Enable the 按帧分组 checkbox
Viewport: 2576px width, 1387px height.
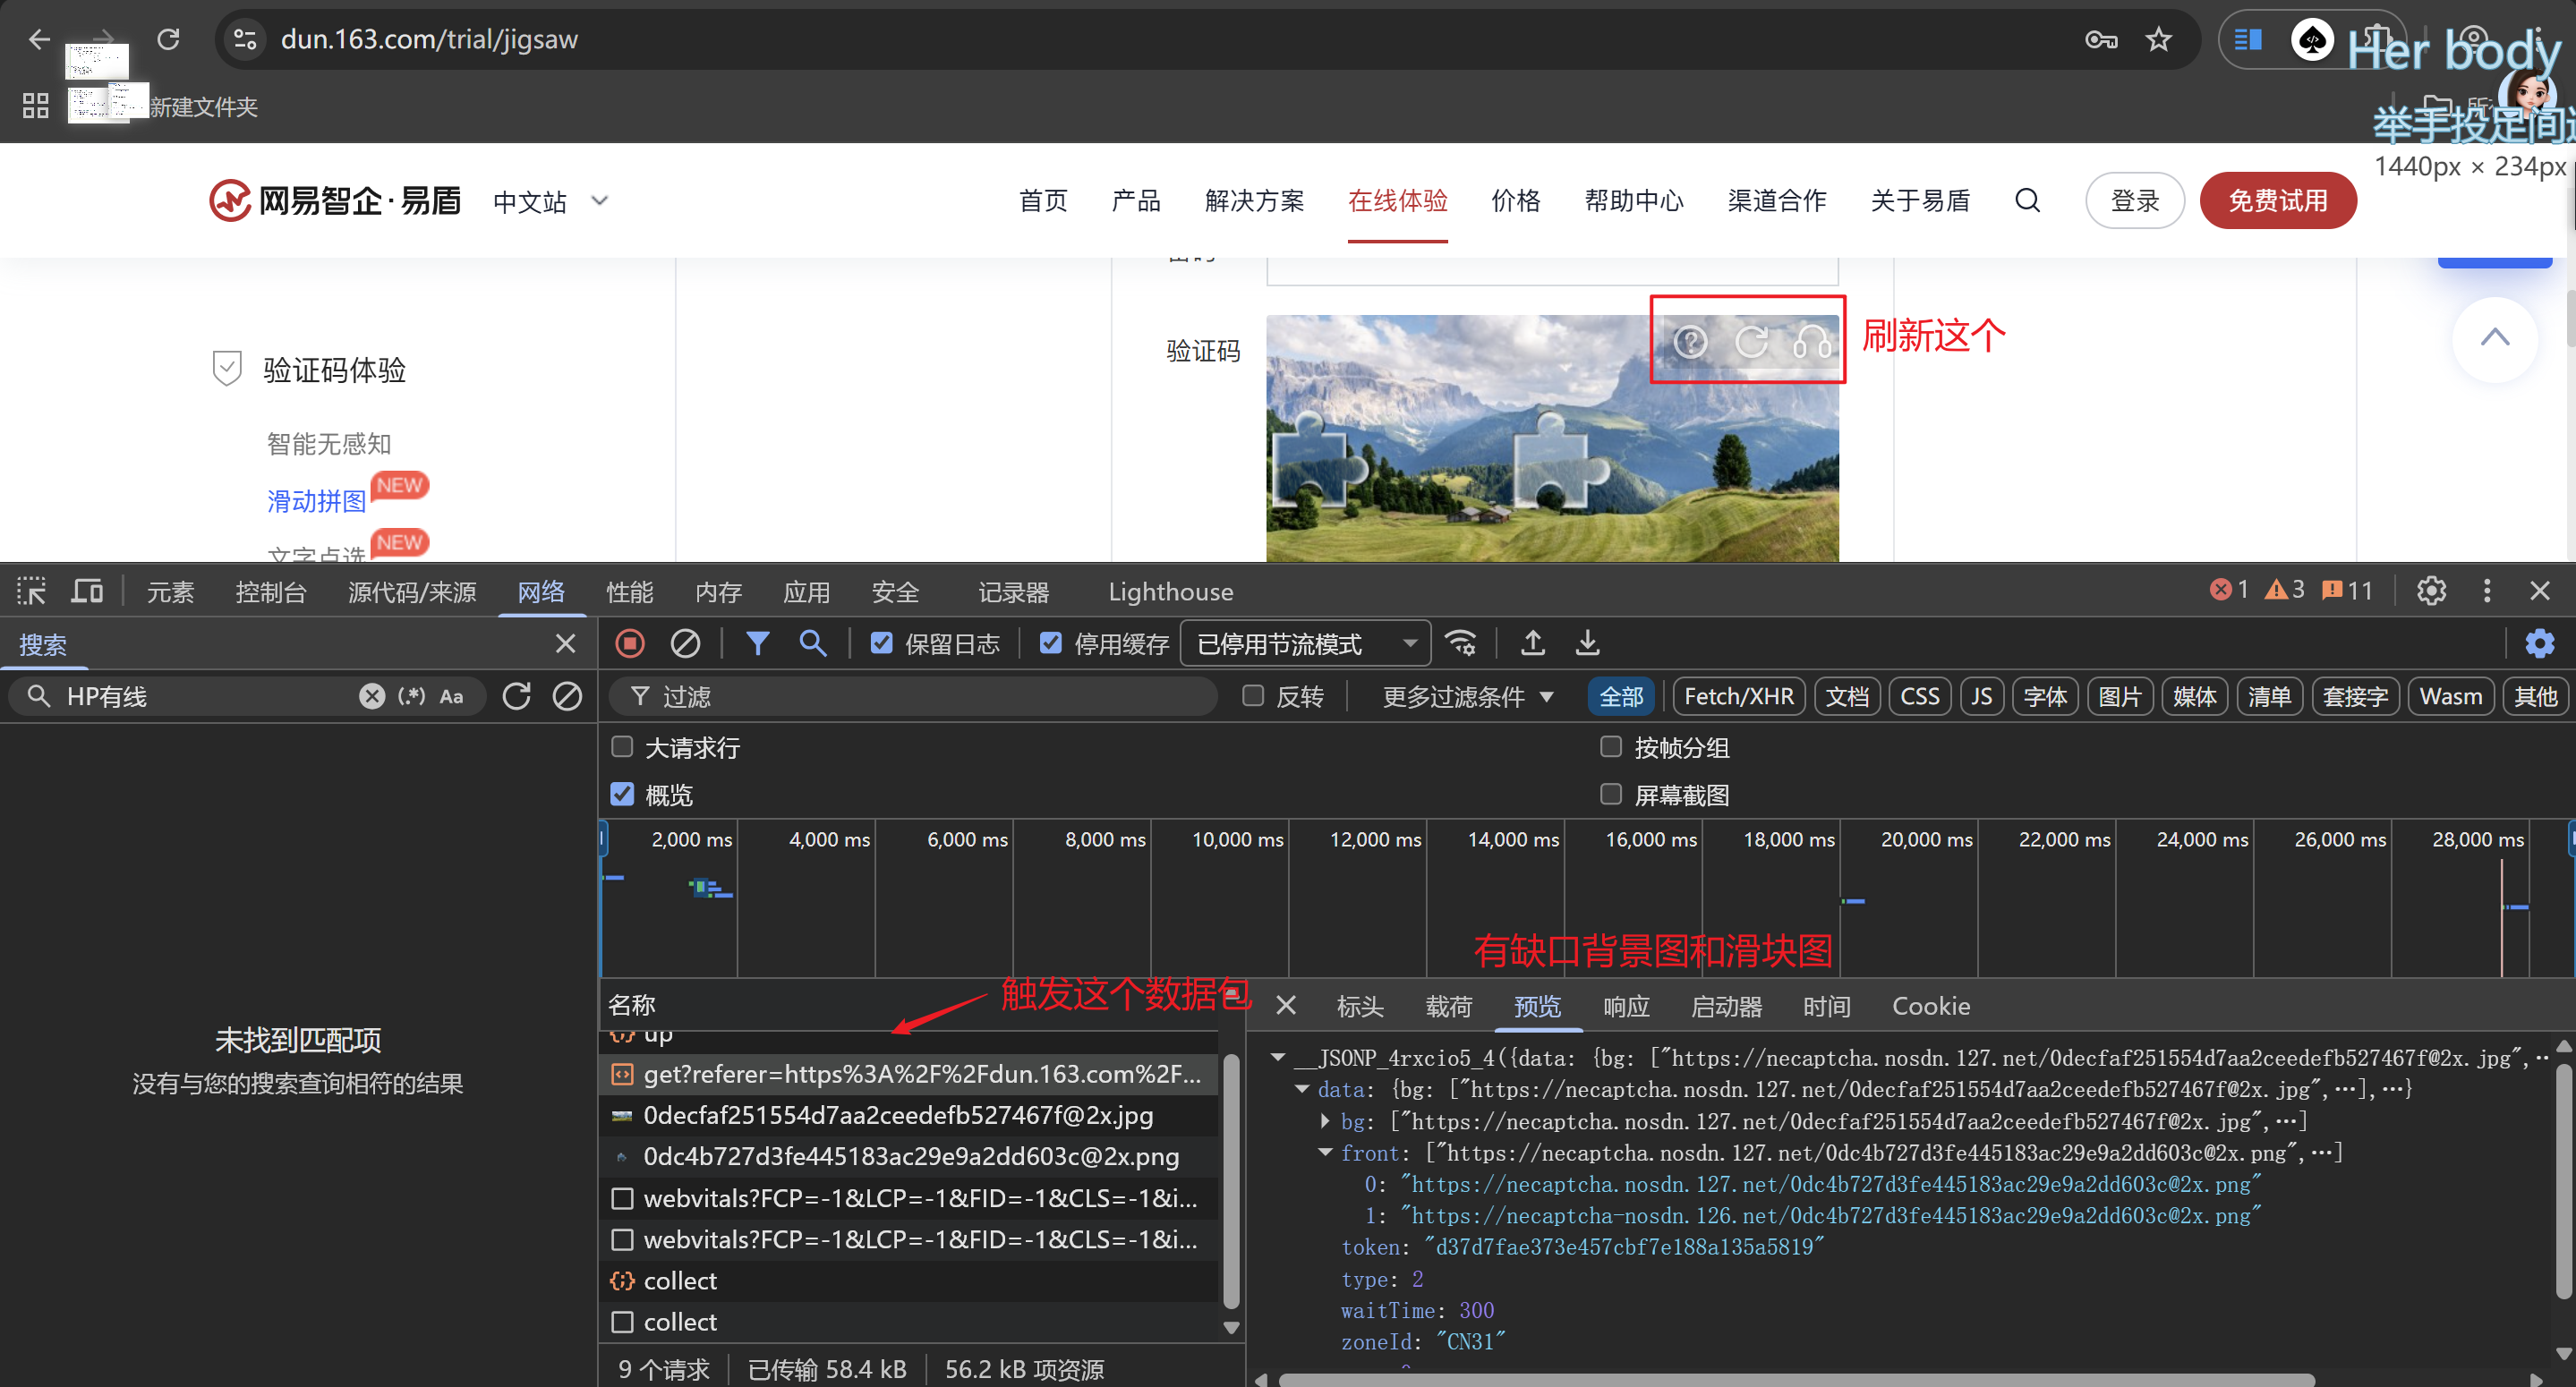[1610, 747]
